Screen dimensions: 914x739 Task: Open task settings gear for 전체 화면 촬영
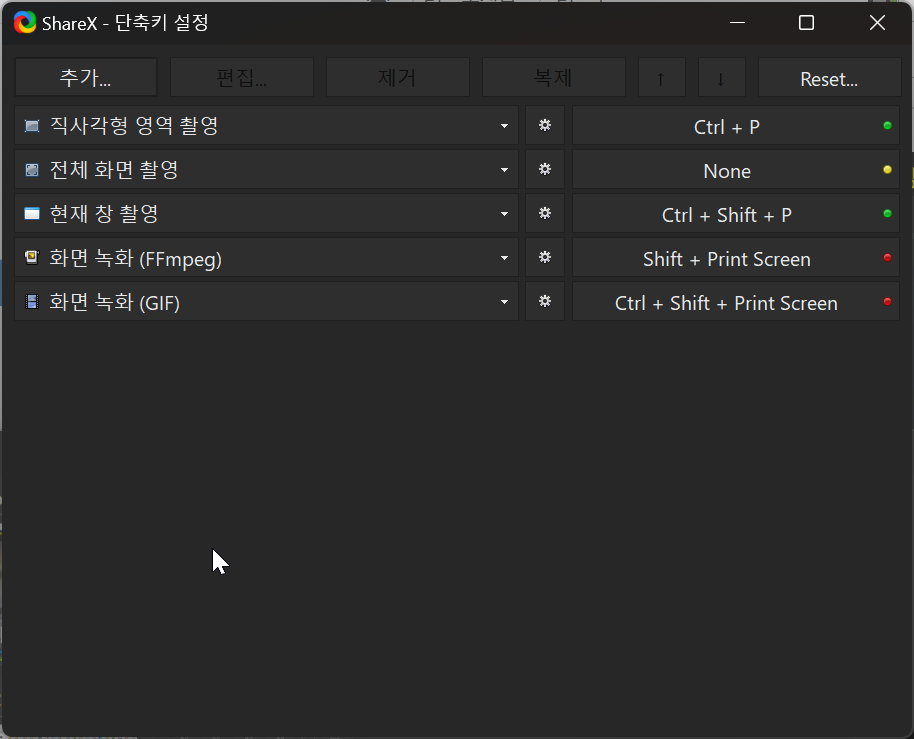click(545, 170)
